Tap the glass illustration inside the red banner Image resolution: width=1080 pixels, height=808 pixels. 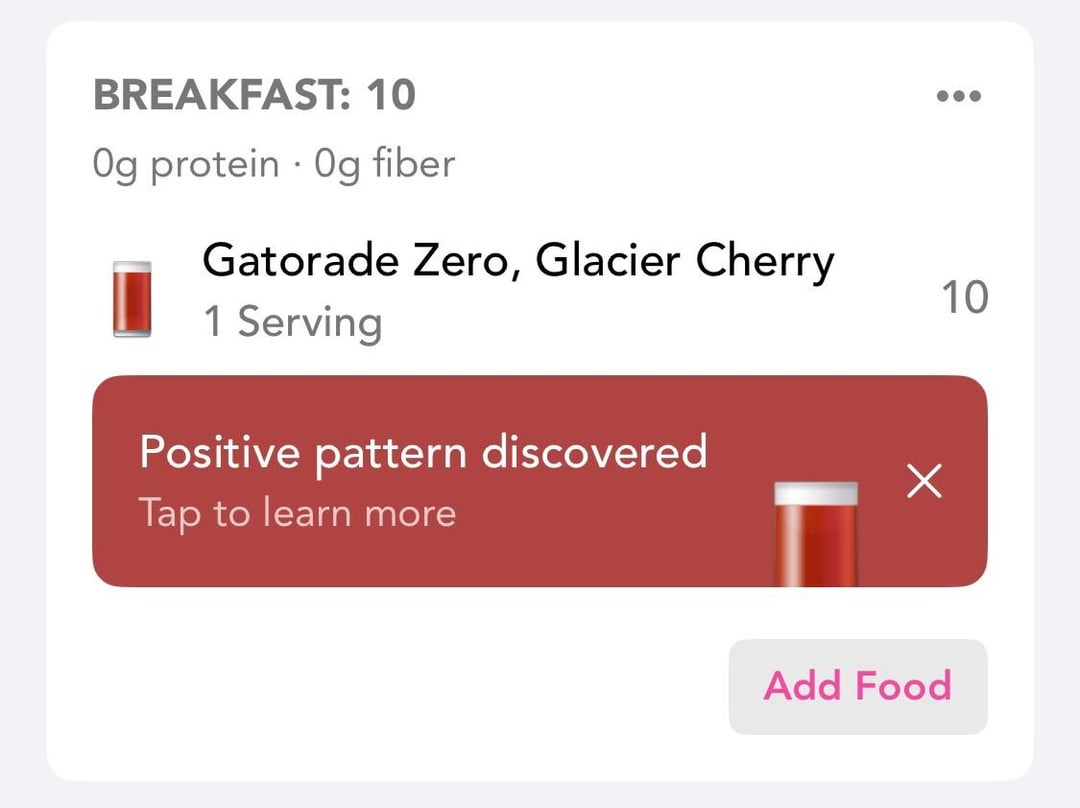pos(816,533)
